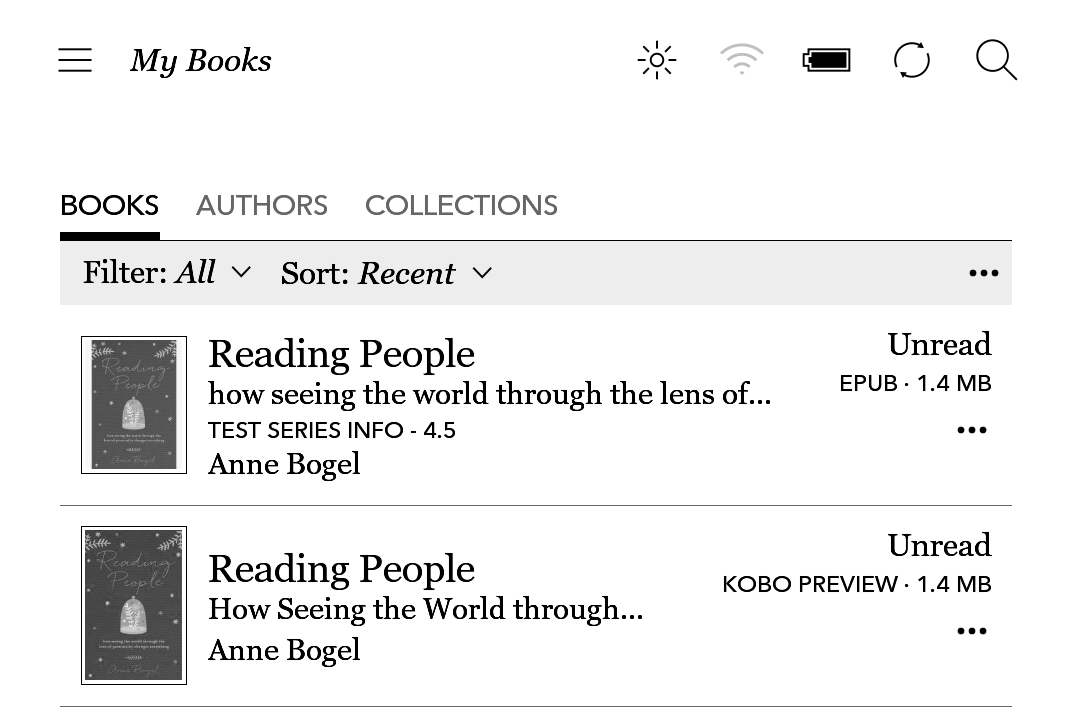Image resolution: width=1072 pixels, height=720 pixels.
Task: Tap the battery status icon
Action: pos(826,61)
